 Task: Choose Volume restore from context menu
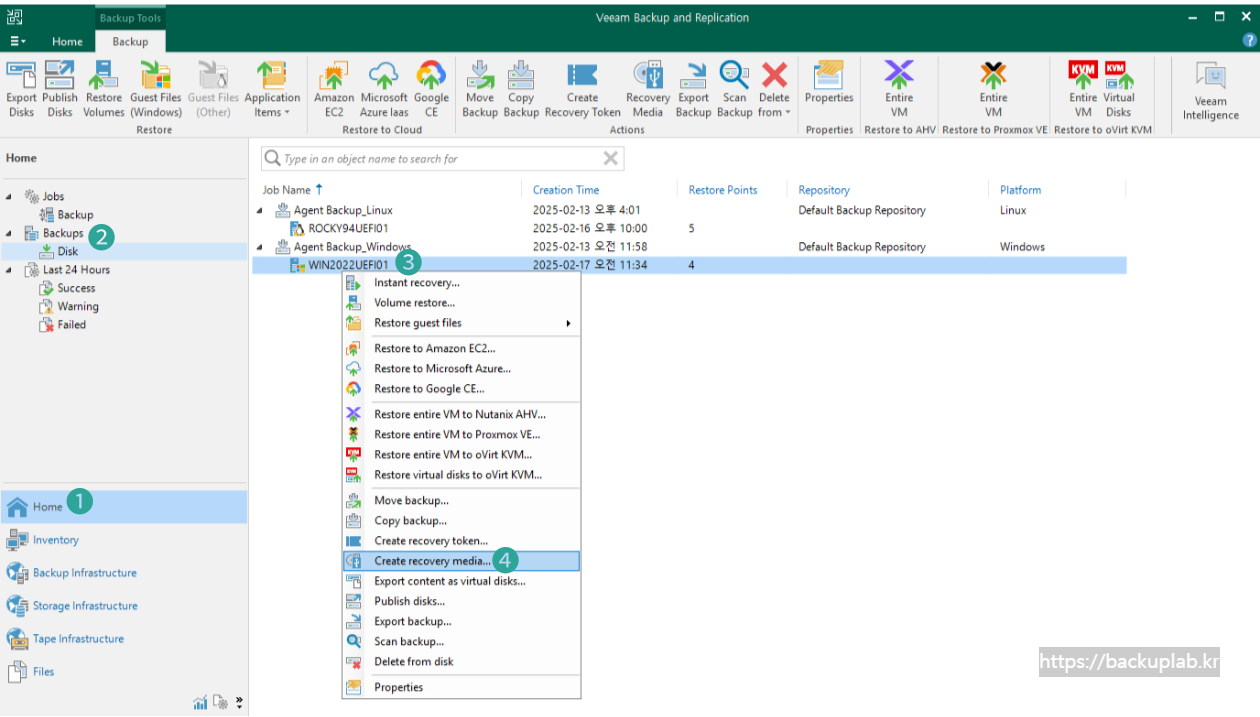point(461,303)
